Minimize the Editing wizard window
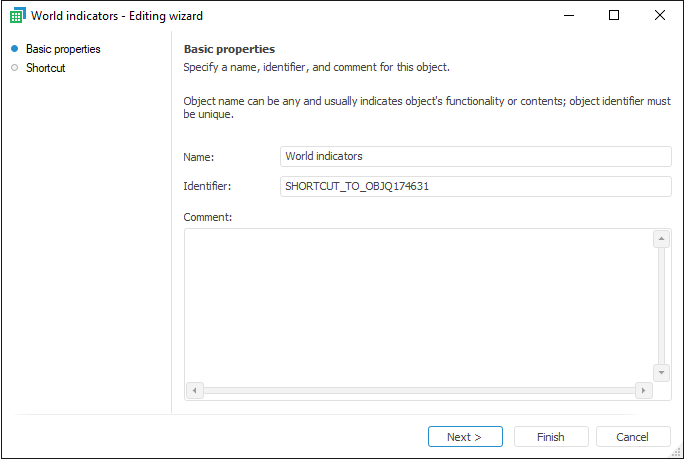The image size is (685, 459). 568,16
